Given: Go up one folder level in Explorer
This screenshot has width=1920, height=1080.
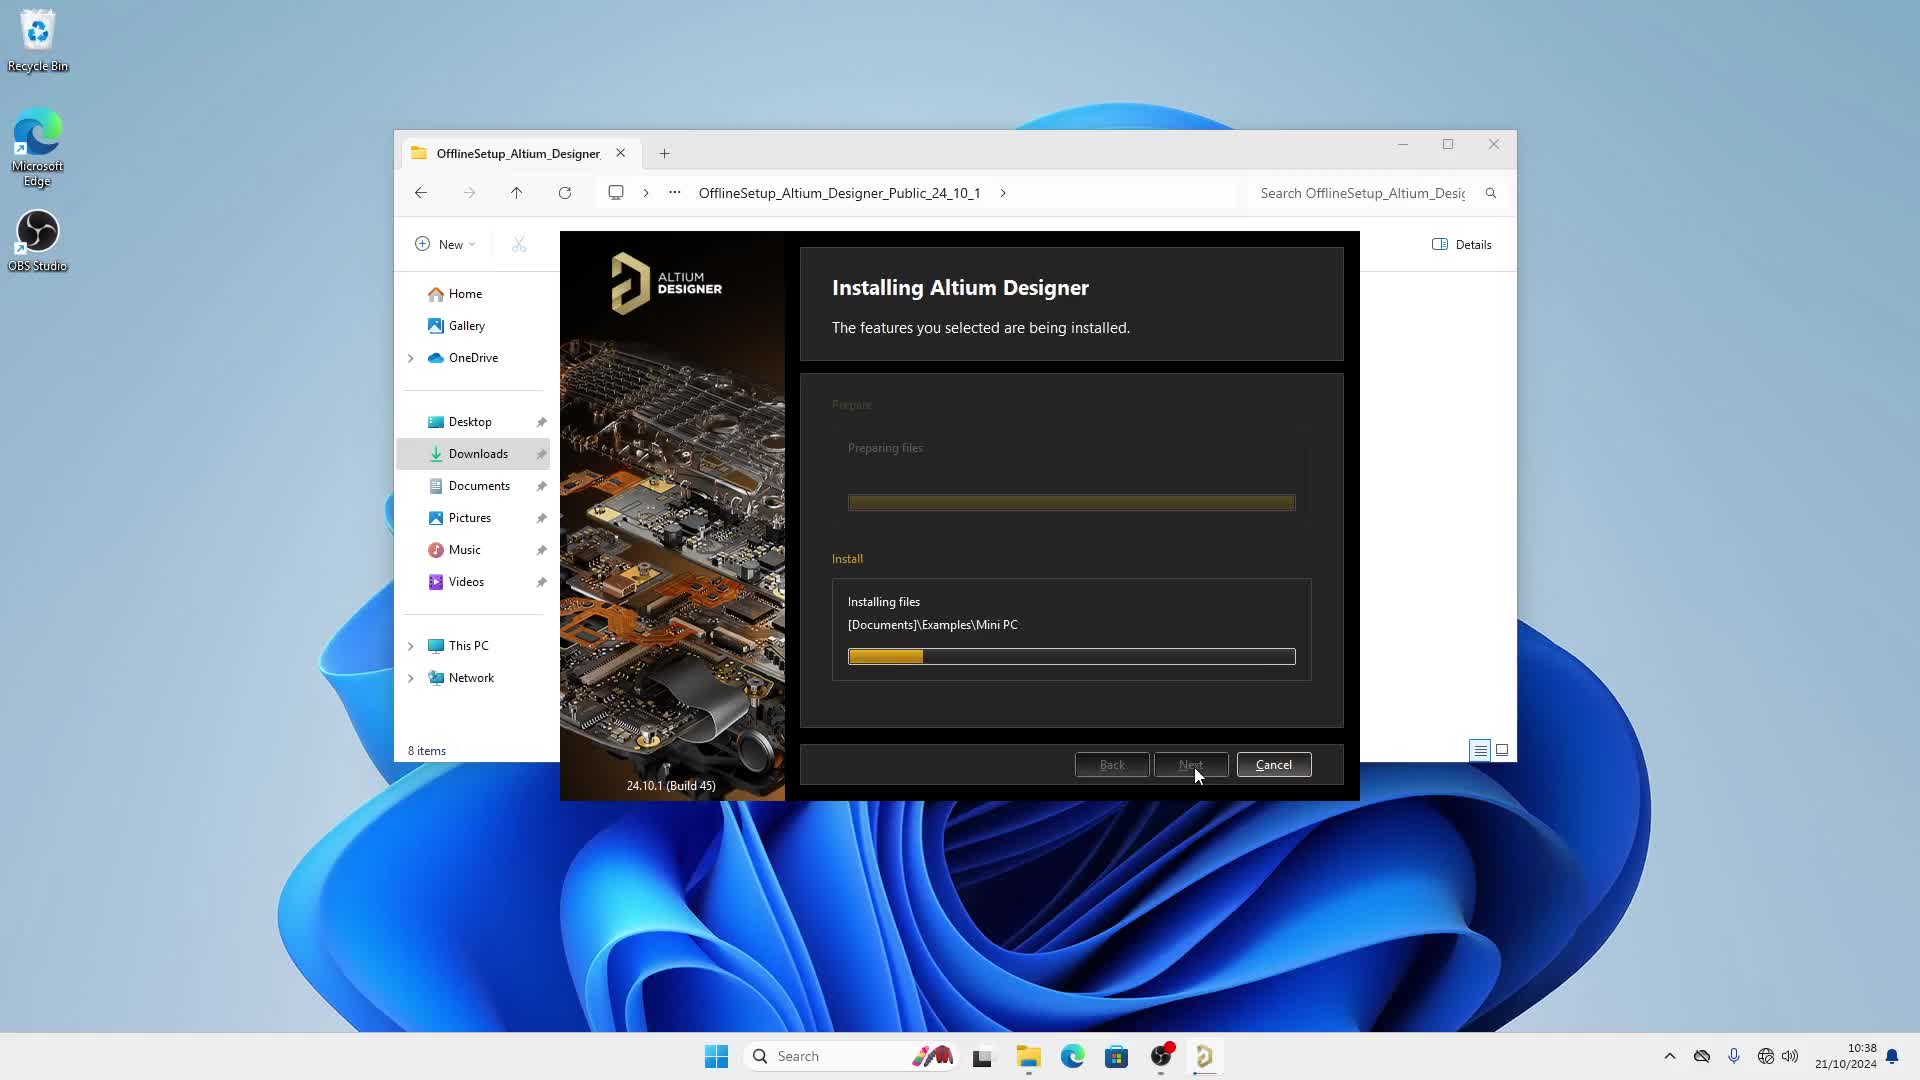Looking at the screenshot, I should coord(517,193).
